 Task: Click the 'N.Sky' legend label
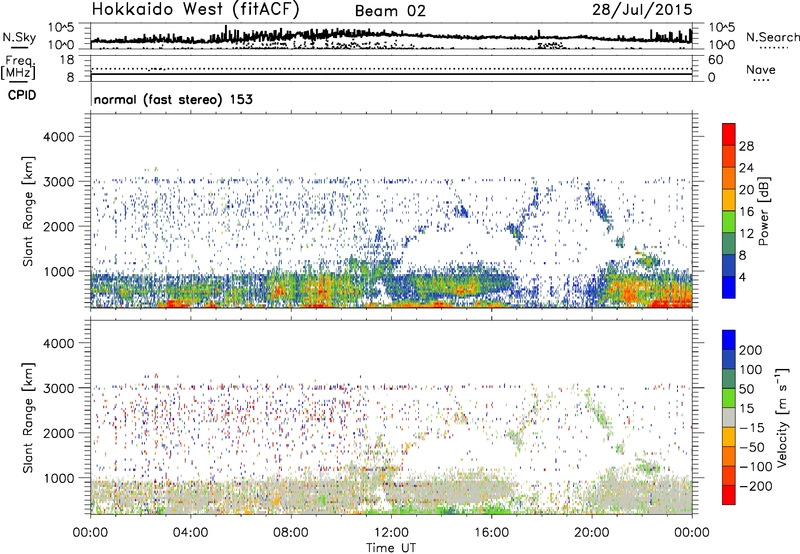19,37
